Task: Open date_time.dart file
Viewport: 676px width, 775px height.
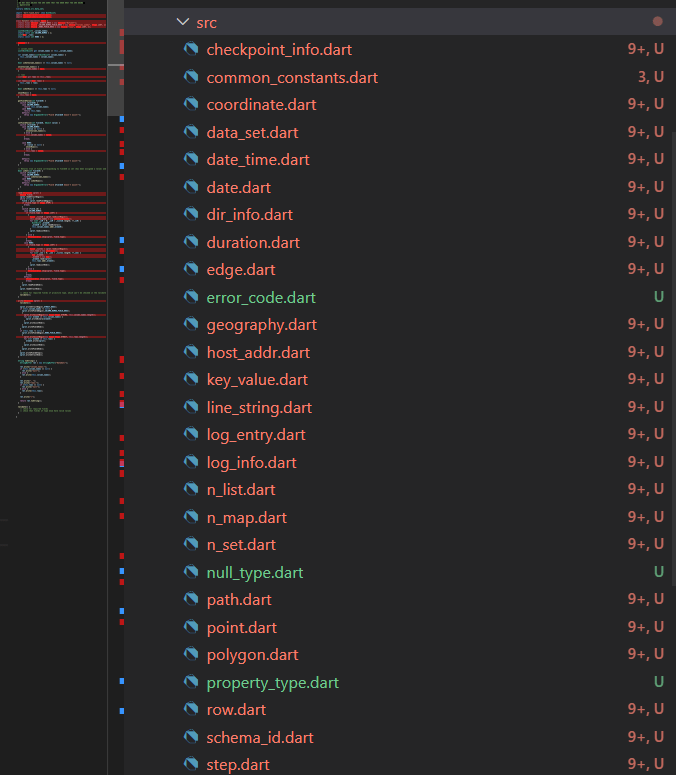Action: click(258, 160)
